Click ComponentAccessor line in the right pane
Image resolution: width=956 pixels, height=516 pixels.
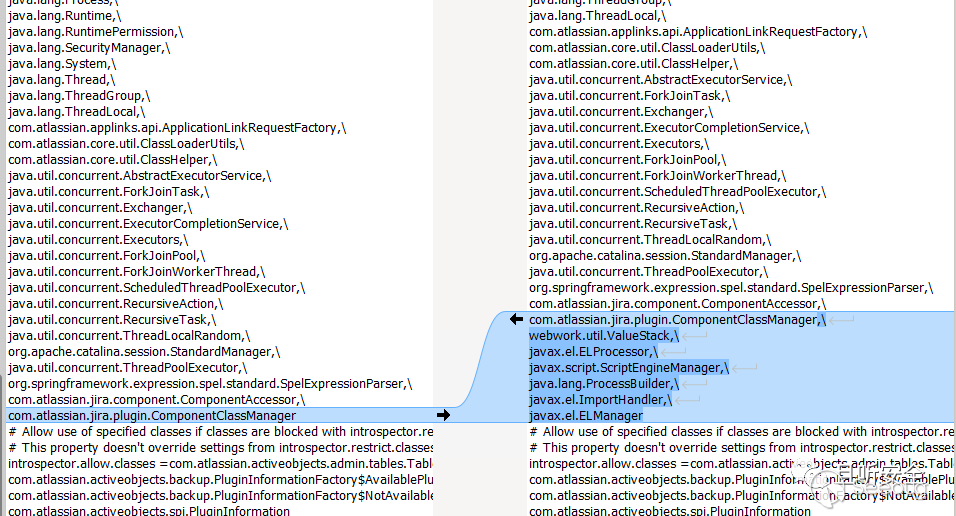point(677,303)
